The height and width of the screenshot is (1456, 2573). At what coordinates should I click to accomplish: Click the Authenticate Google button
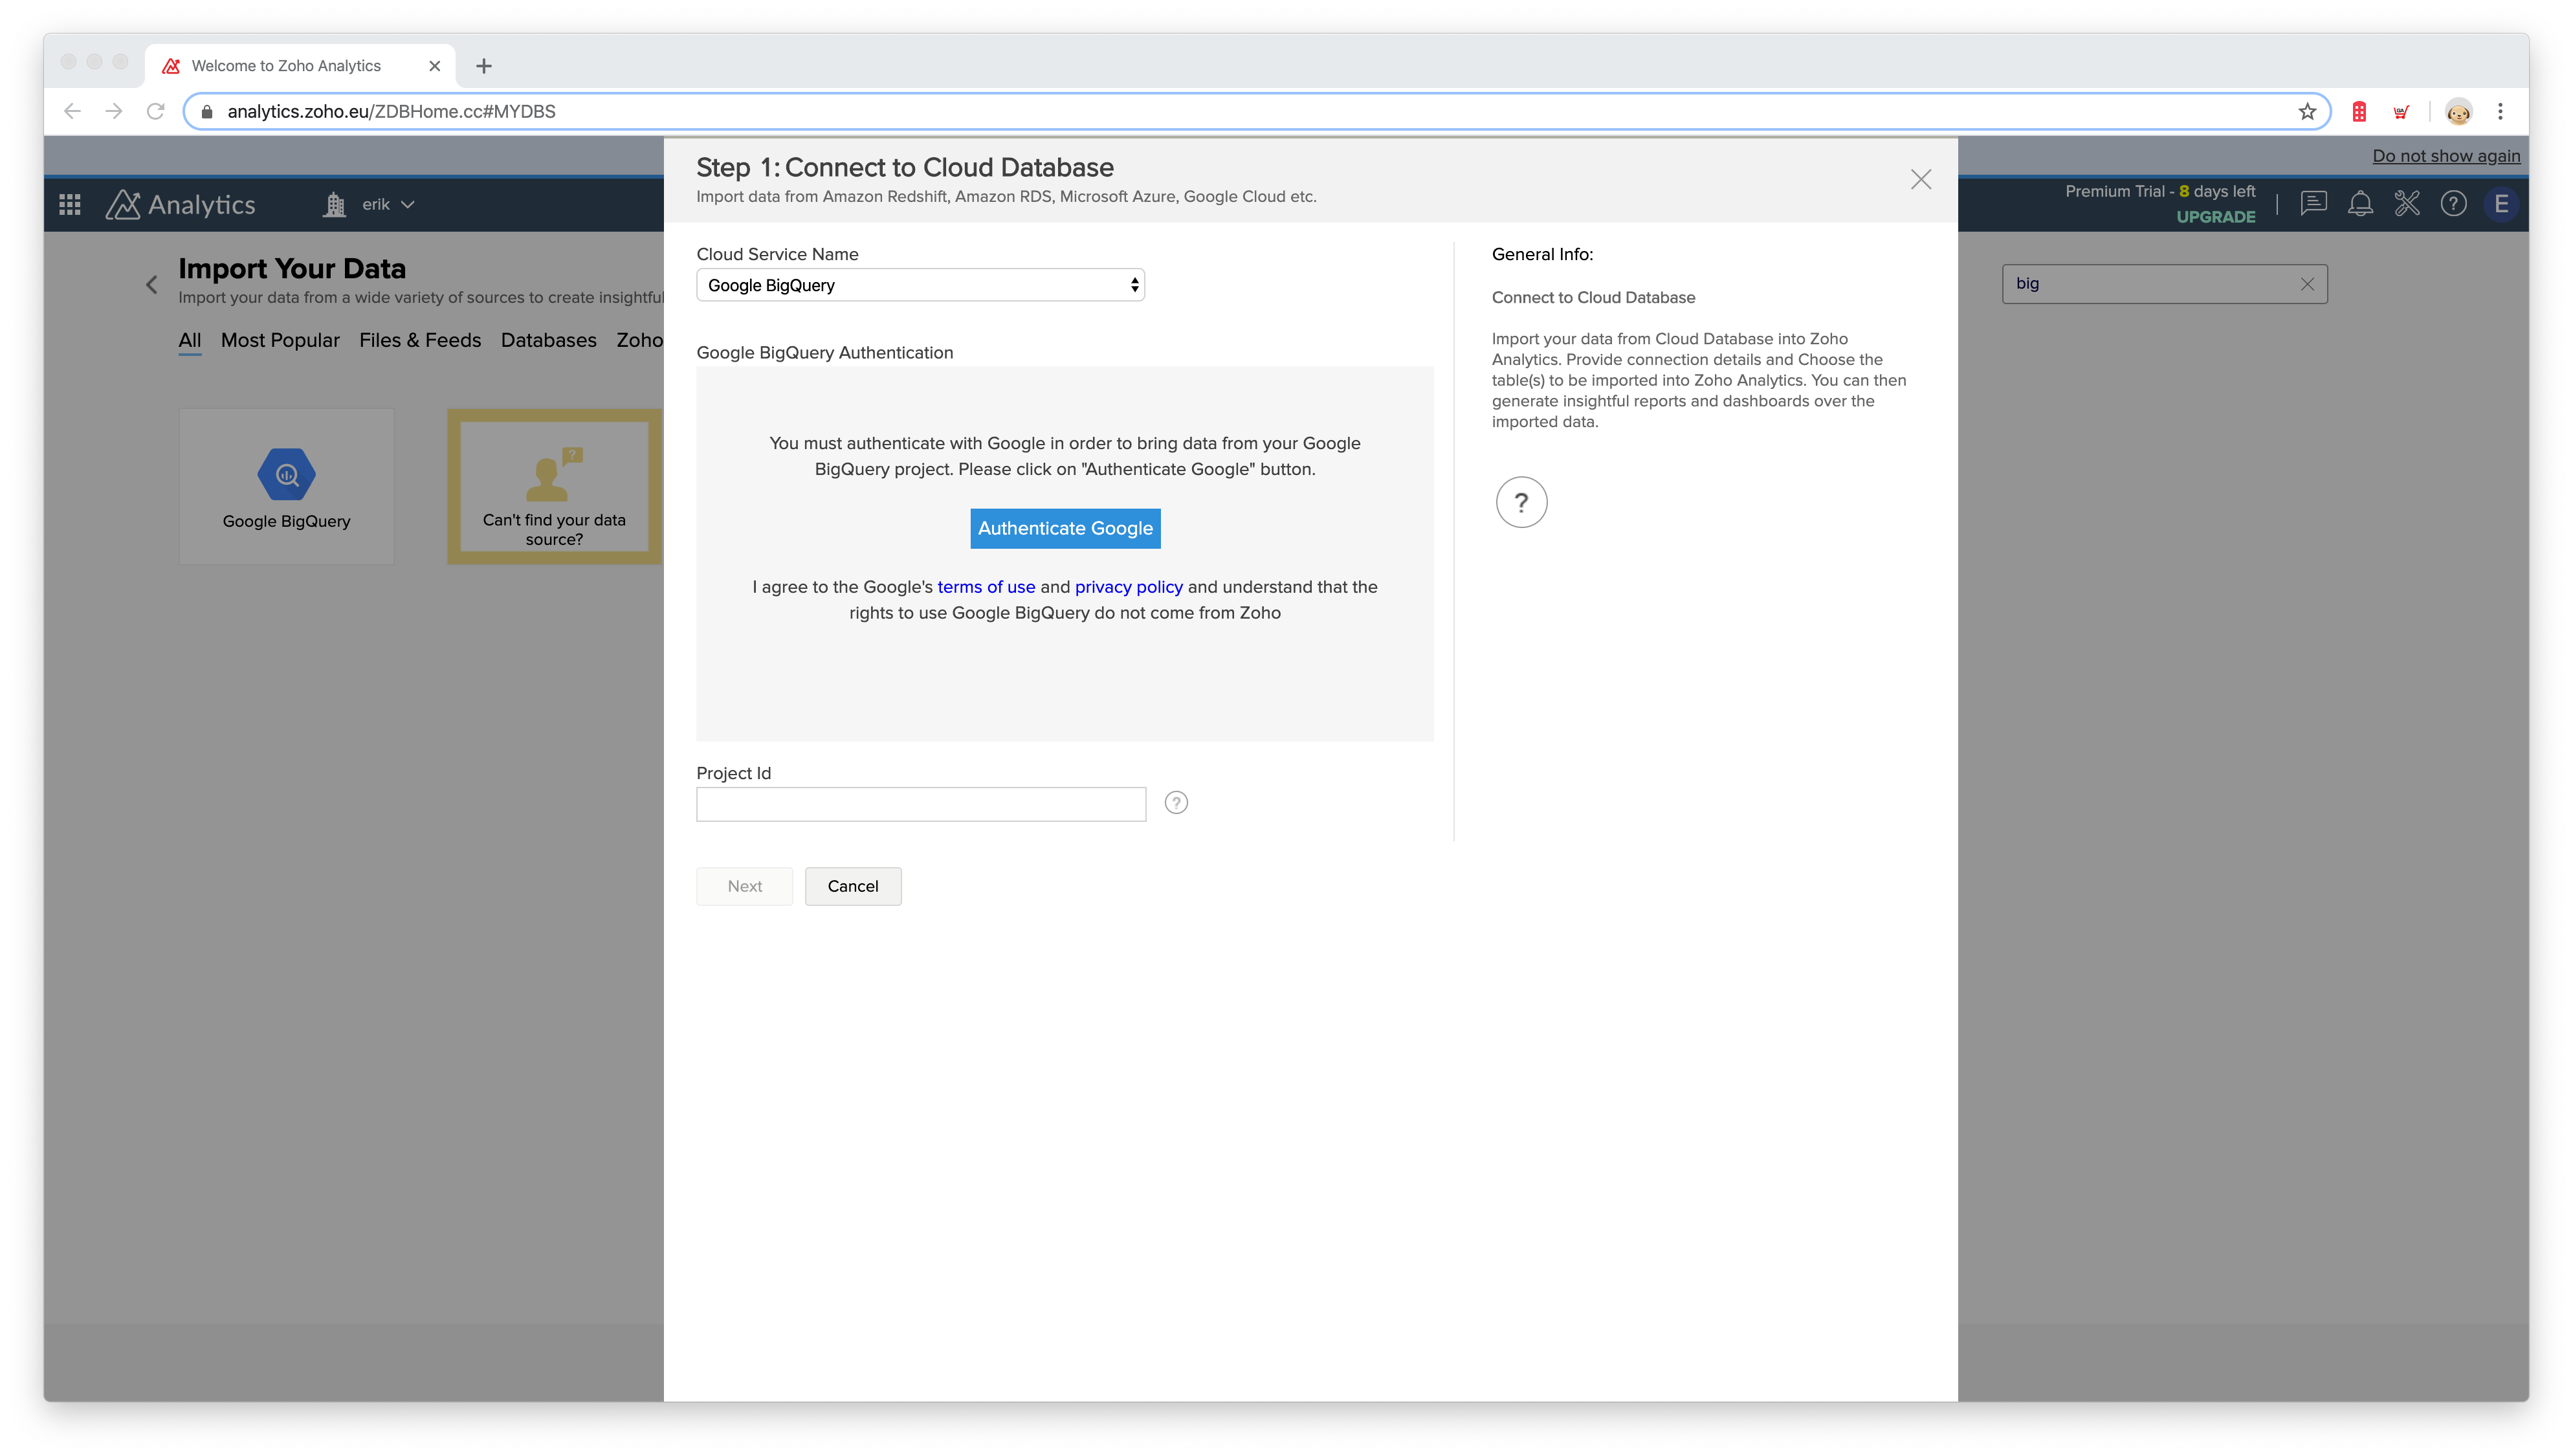[x=1065, y=528]
